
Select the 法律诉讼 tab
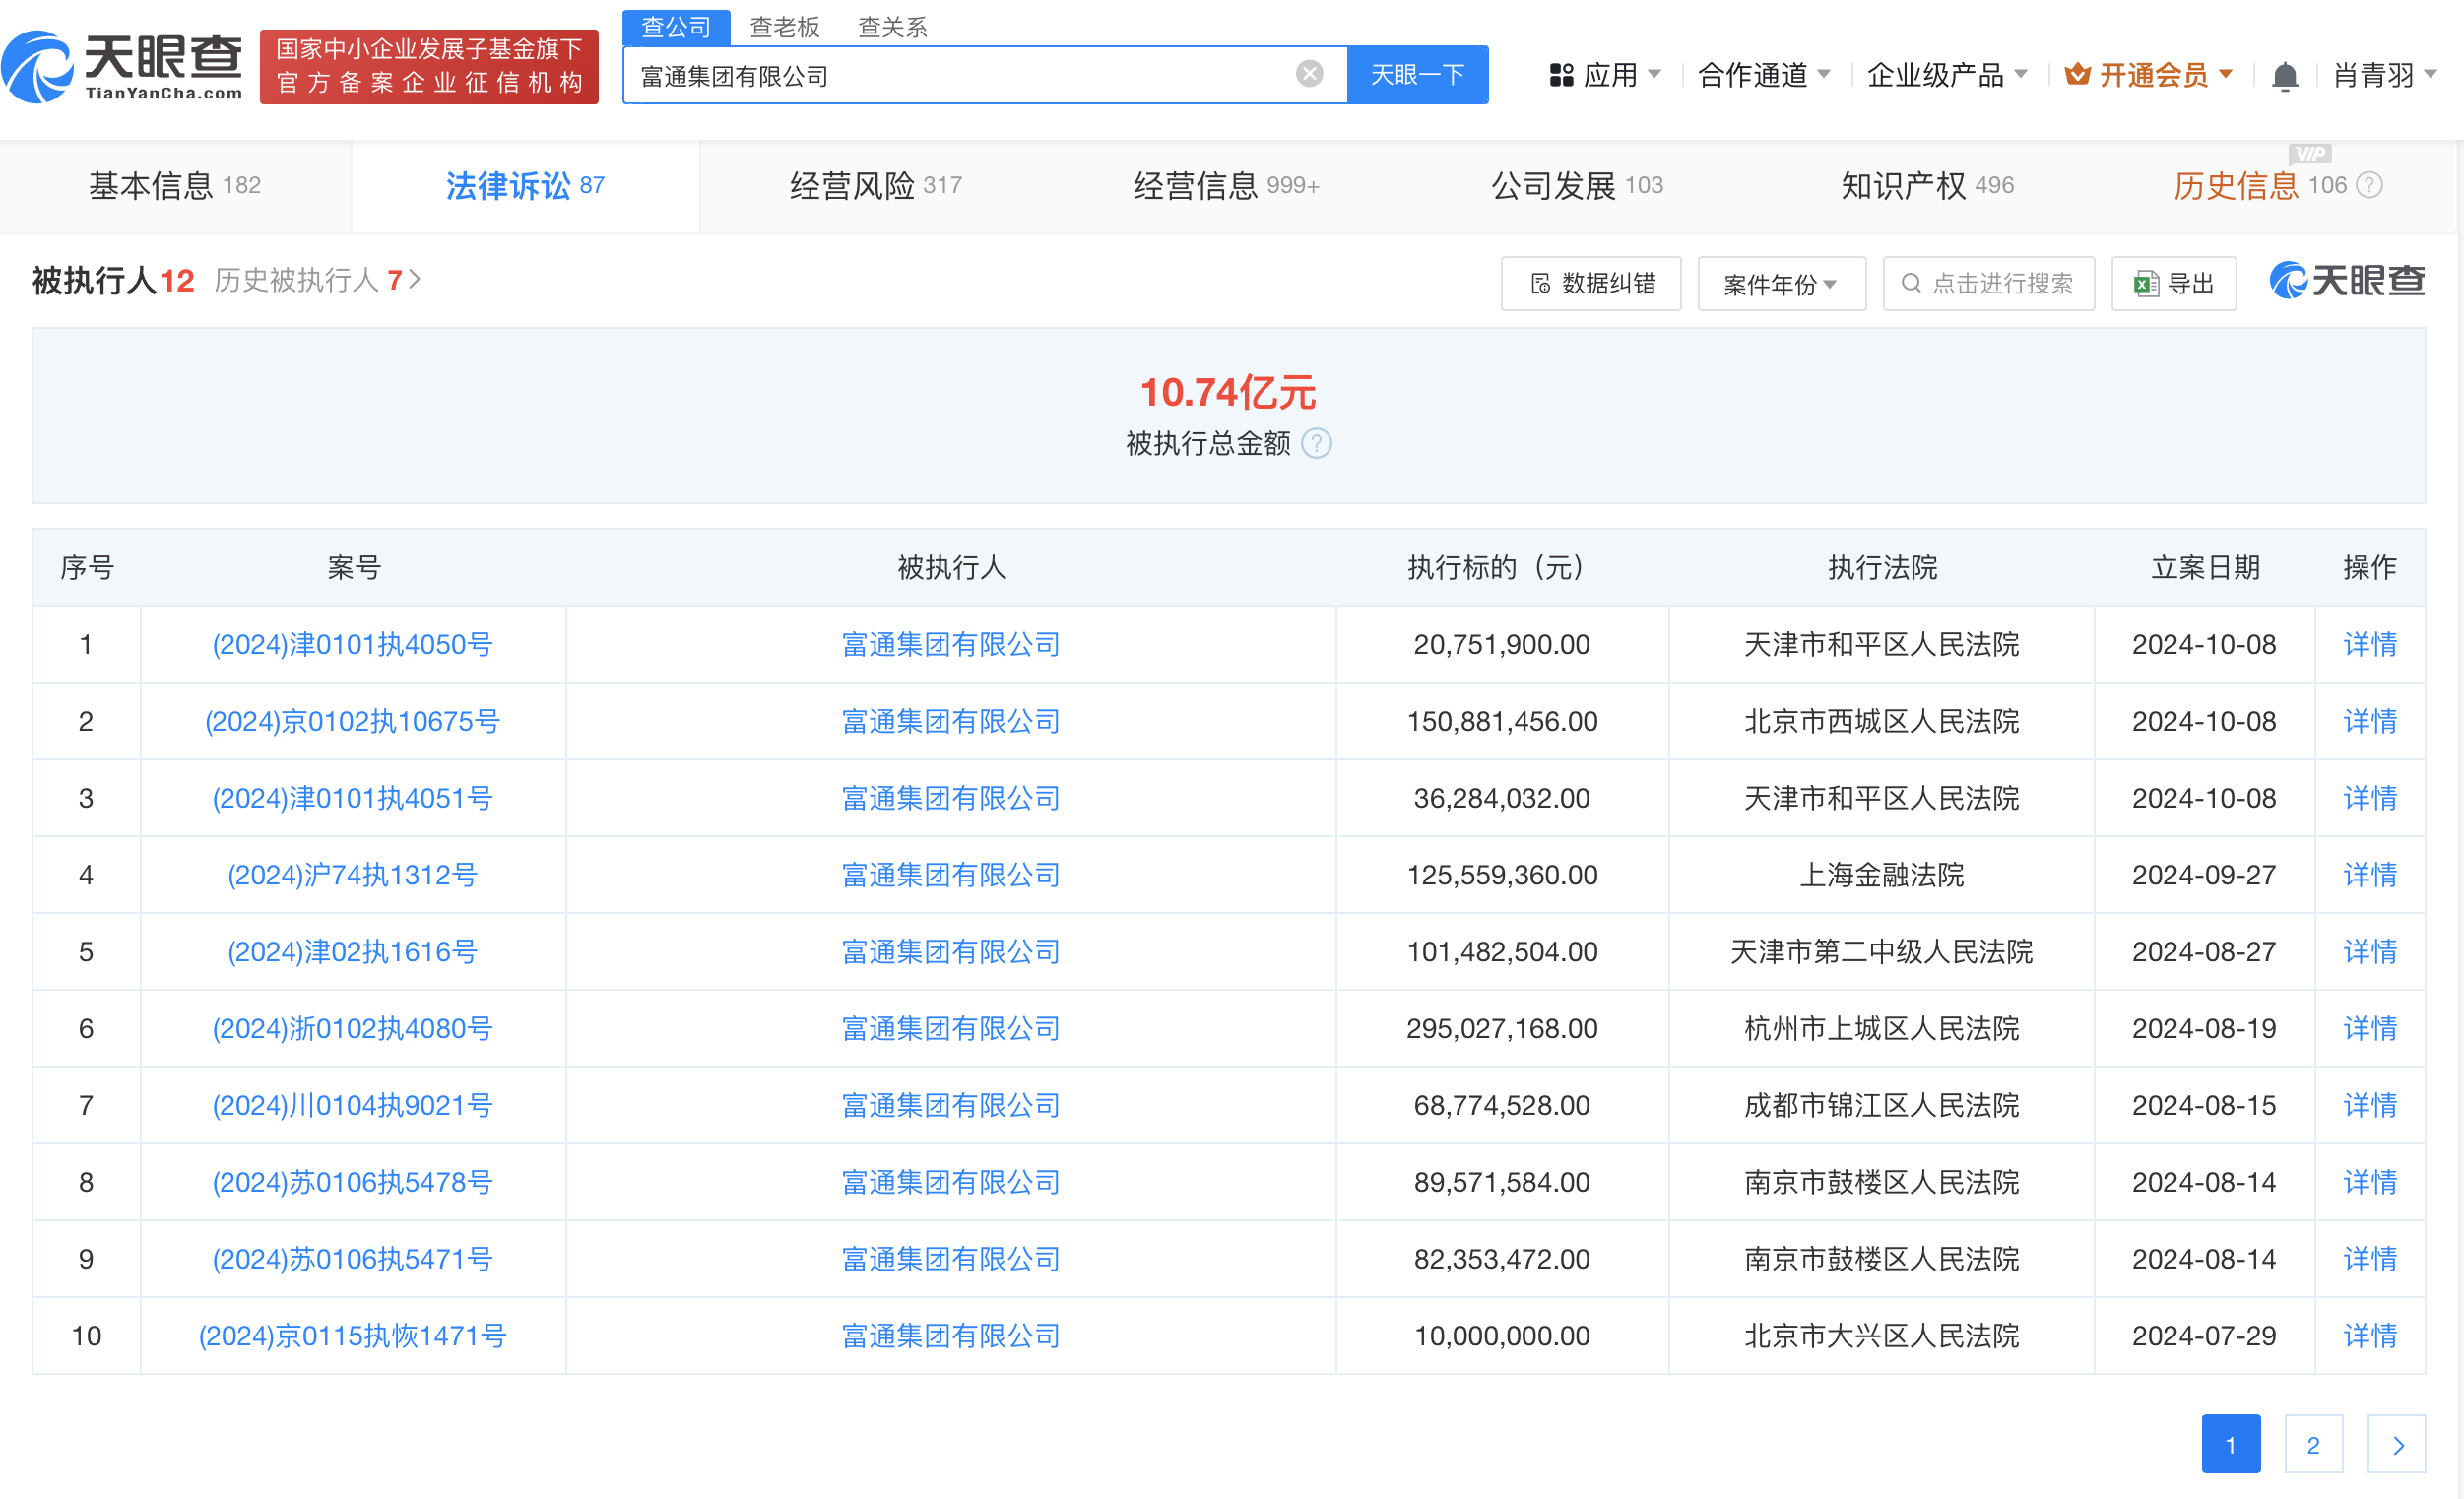coord(525,186)
